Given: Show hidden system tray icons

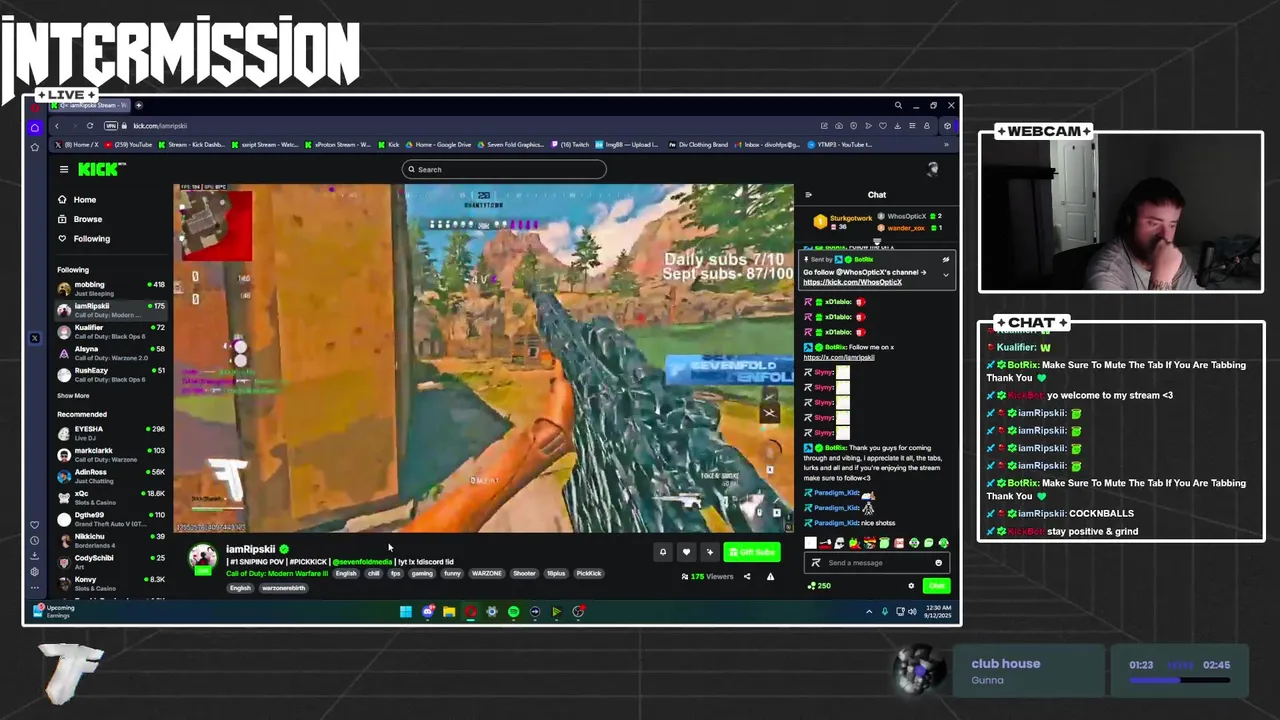Looking at the screenshot, I should (x=869, y=611).
